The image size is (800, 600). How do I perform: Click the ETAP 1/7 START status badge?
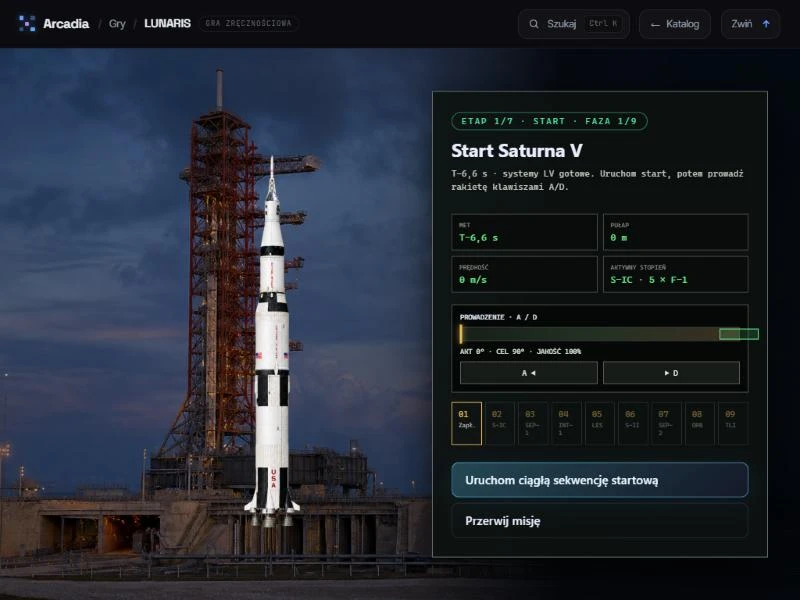(x=549, y=121)
